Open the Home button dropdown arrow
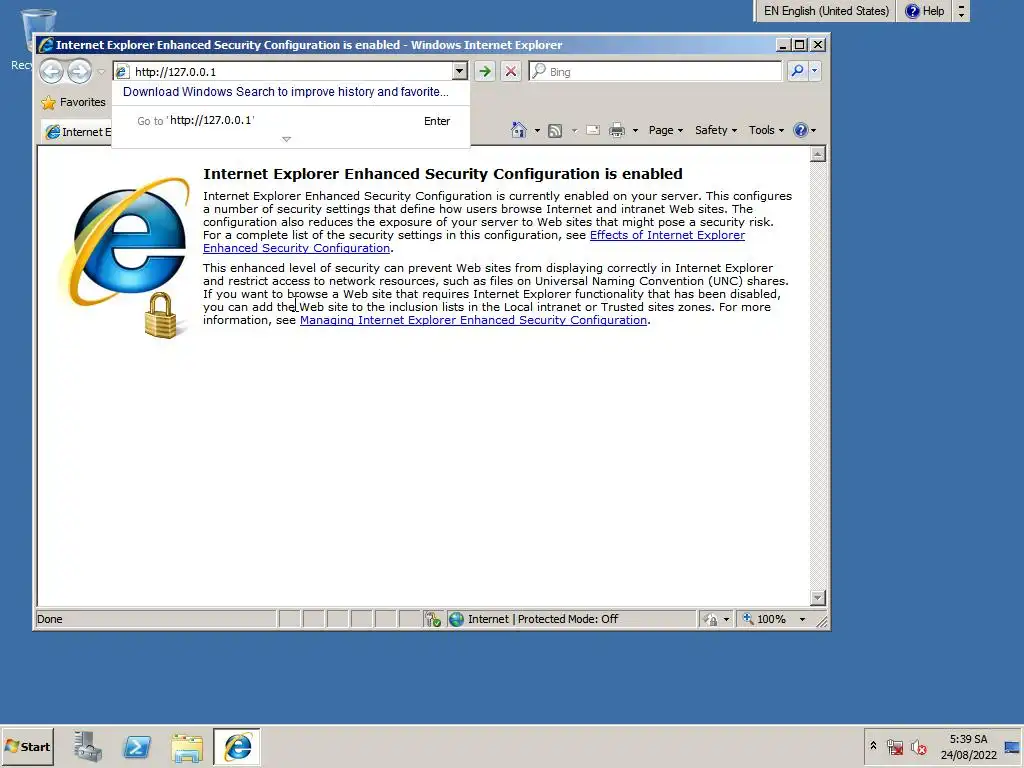1024x768 pixels. tap(537, 131)
